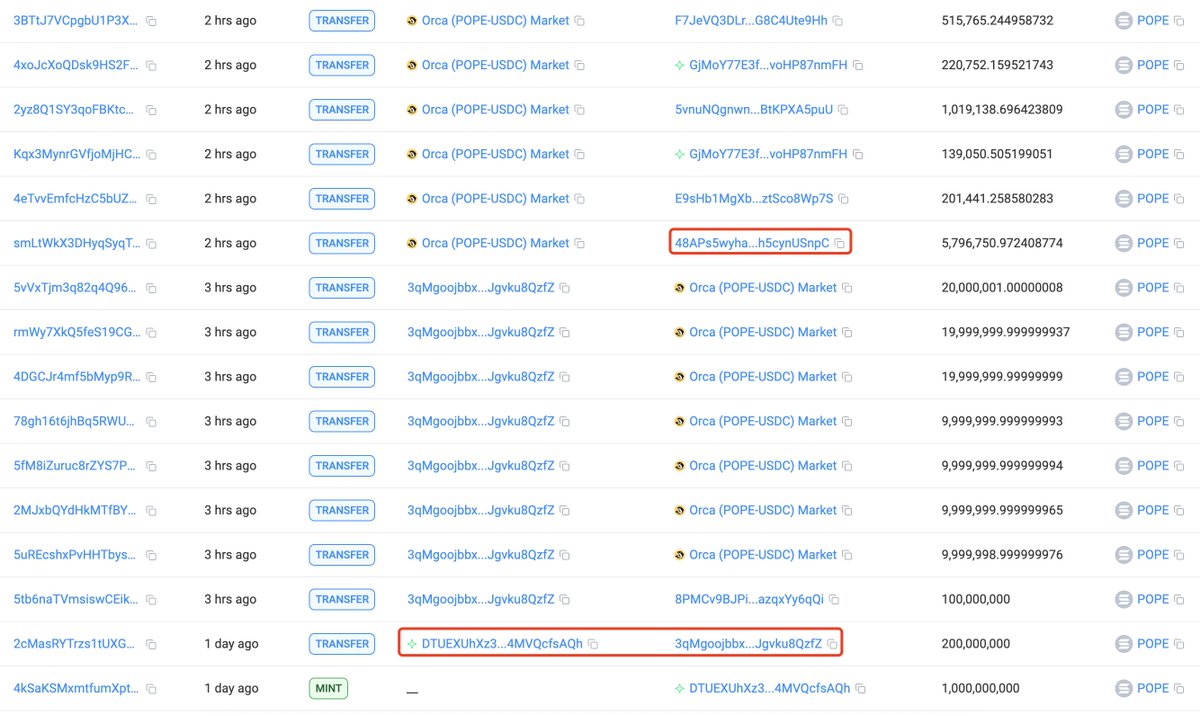The image size is (1200, 715).
Task: Select the amount 5,796,750.972408774
Action: pyautogui.click(x=1002, y=243)
